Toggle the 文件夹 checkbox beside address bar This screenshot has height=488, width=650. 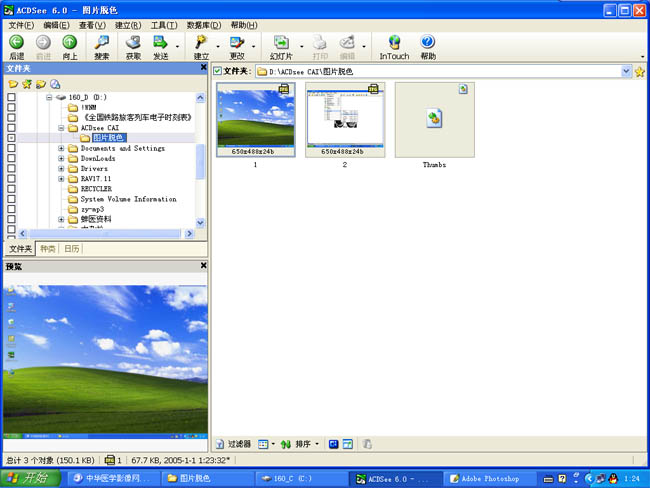[218, 71]
